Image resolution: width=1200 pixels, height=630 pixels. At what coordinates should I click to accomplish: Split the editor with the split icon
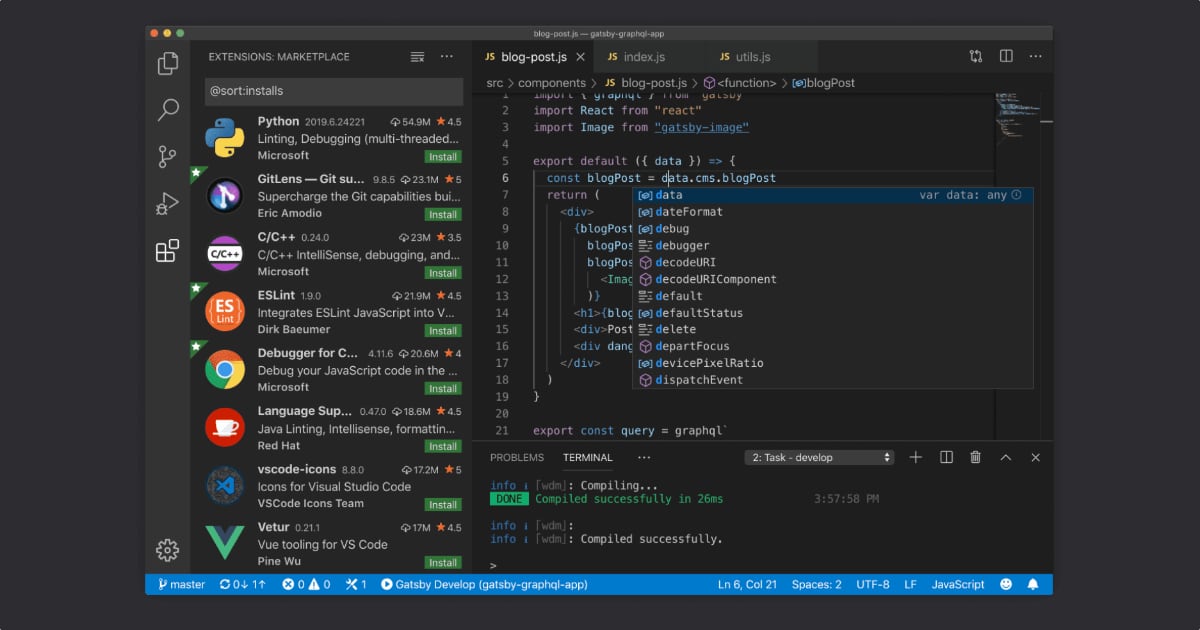coord(1005,57)
